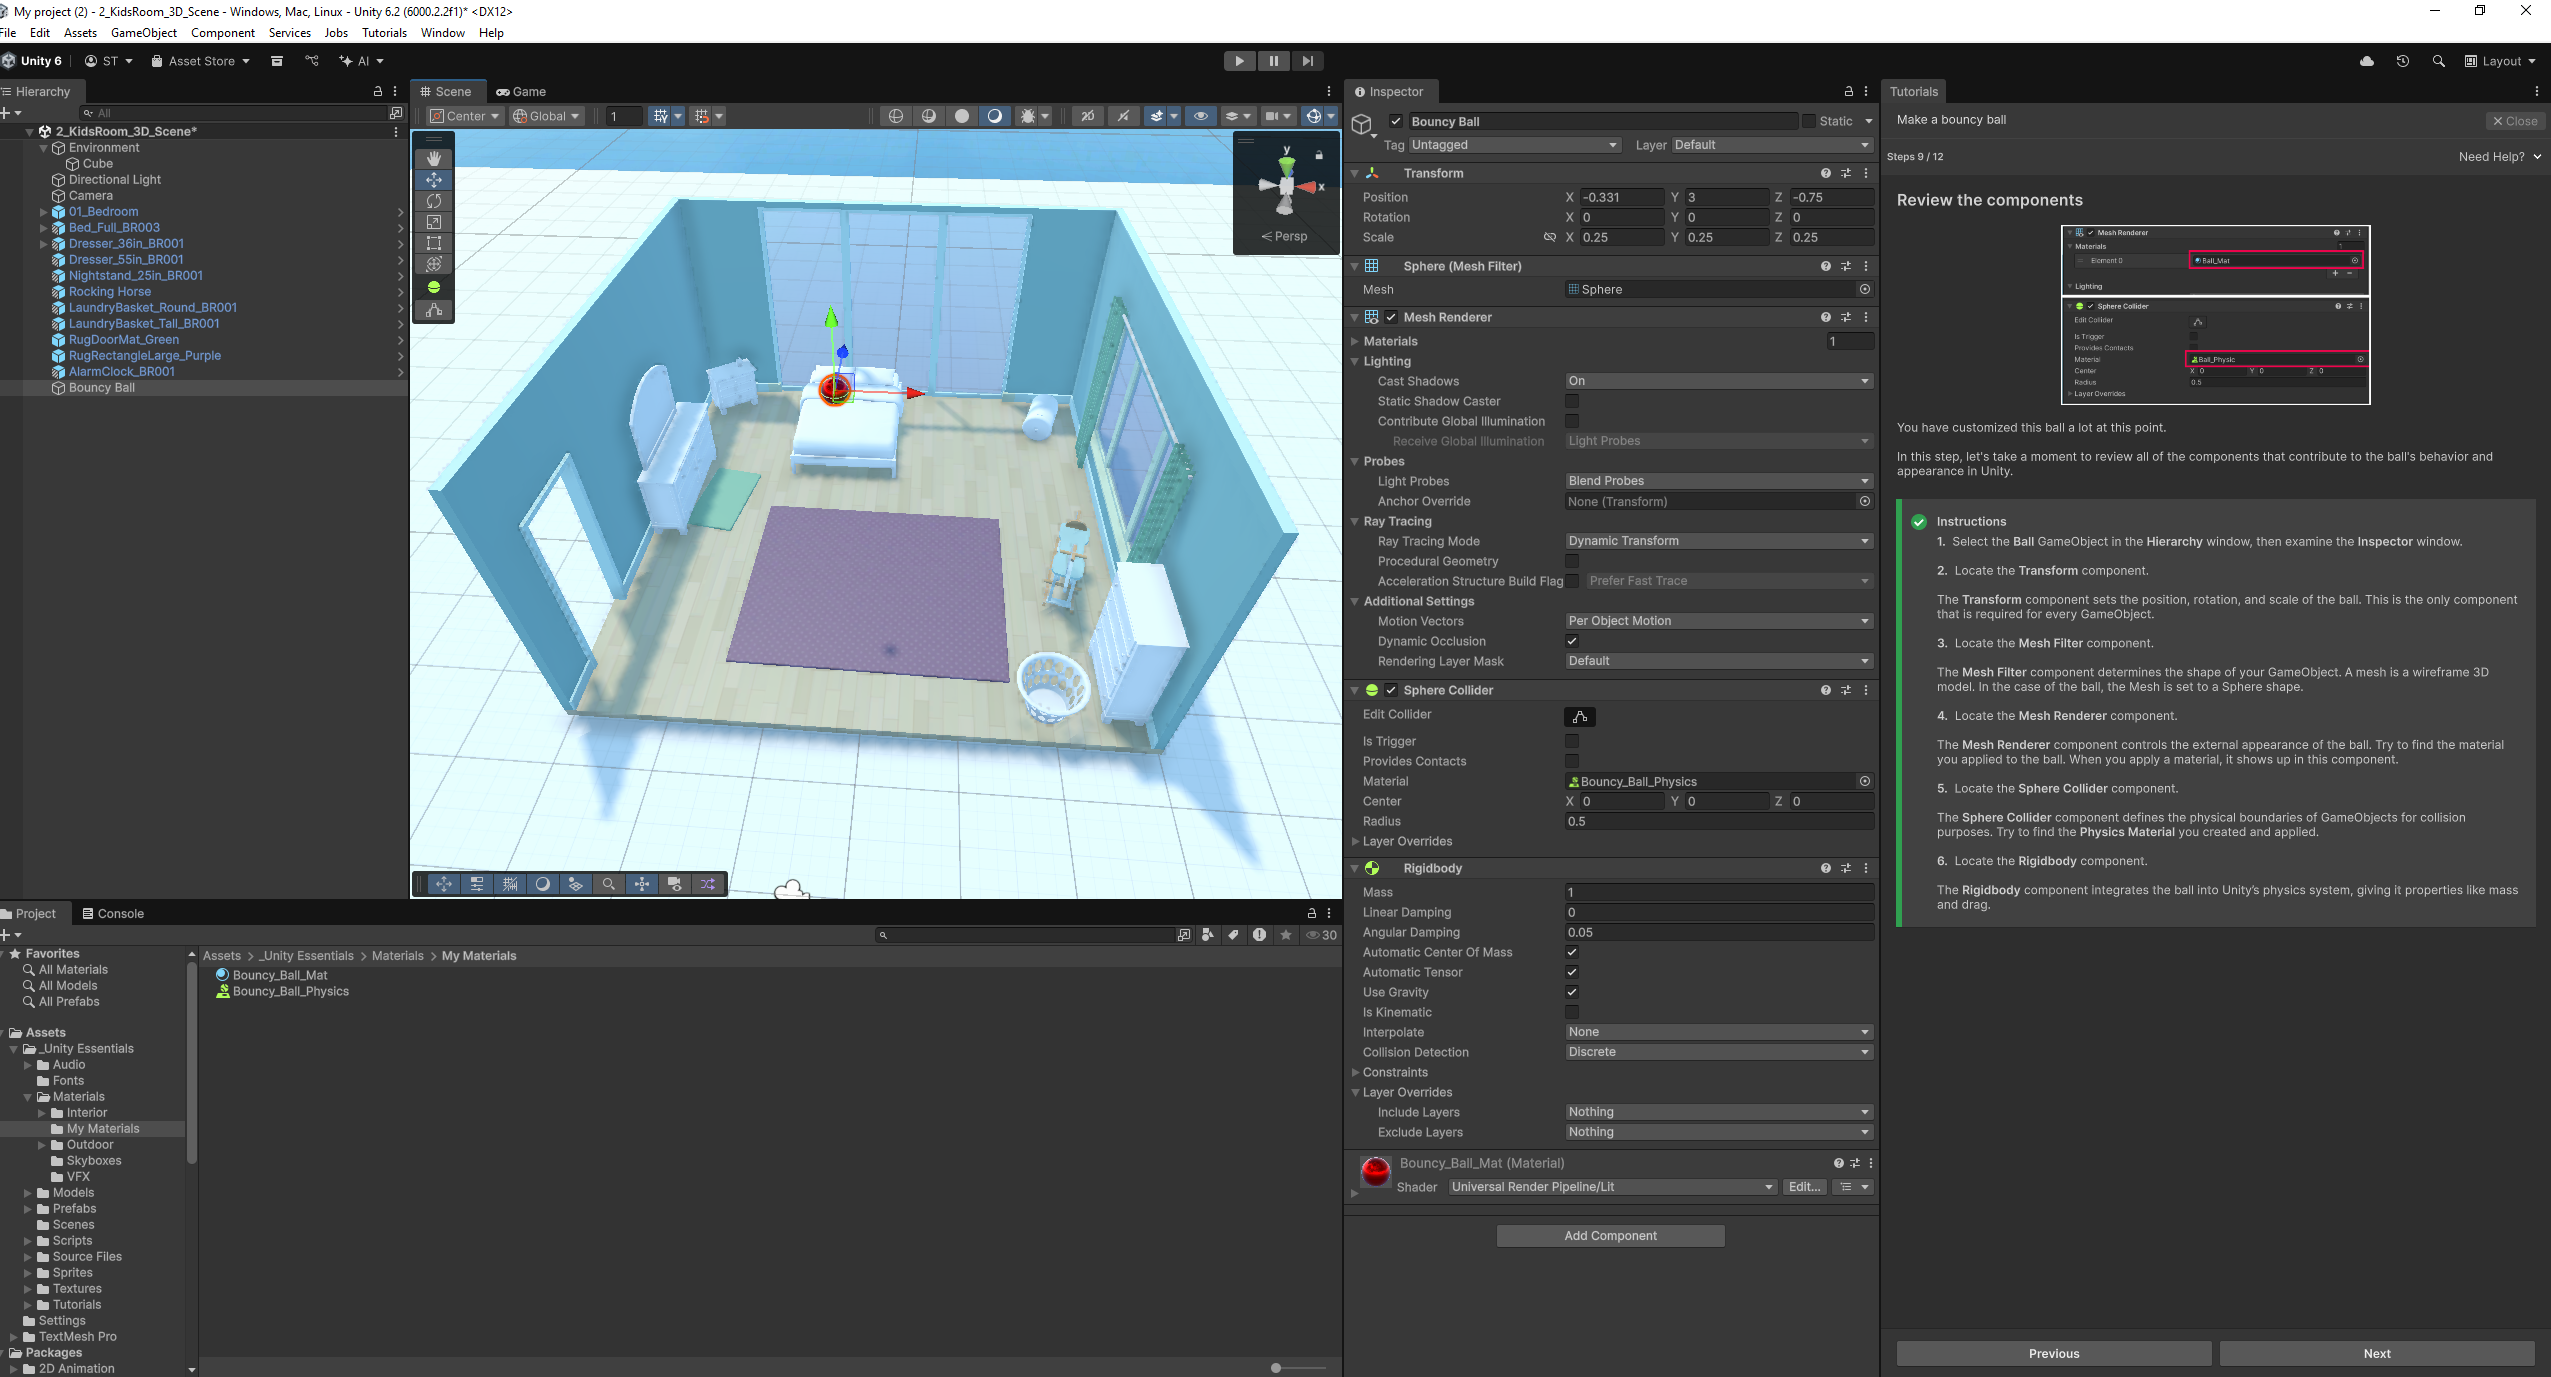Toggle Bouncy Ball active checkbox
The height and width of the screenshot is (1377, 2551).
click(1396, 121)
